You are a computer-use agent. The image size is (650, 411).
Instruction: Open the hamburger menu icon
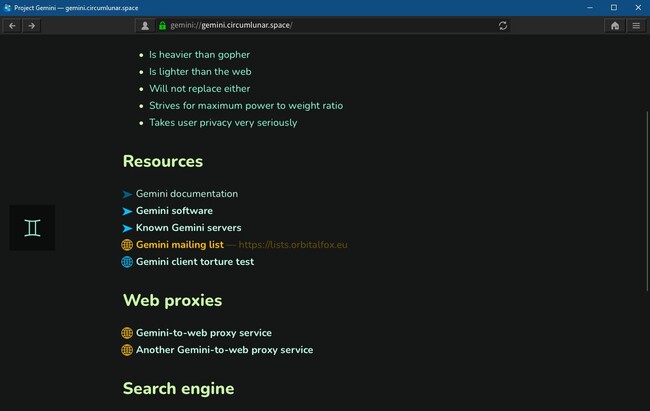[636, 26]
